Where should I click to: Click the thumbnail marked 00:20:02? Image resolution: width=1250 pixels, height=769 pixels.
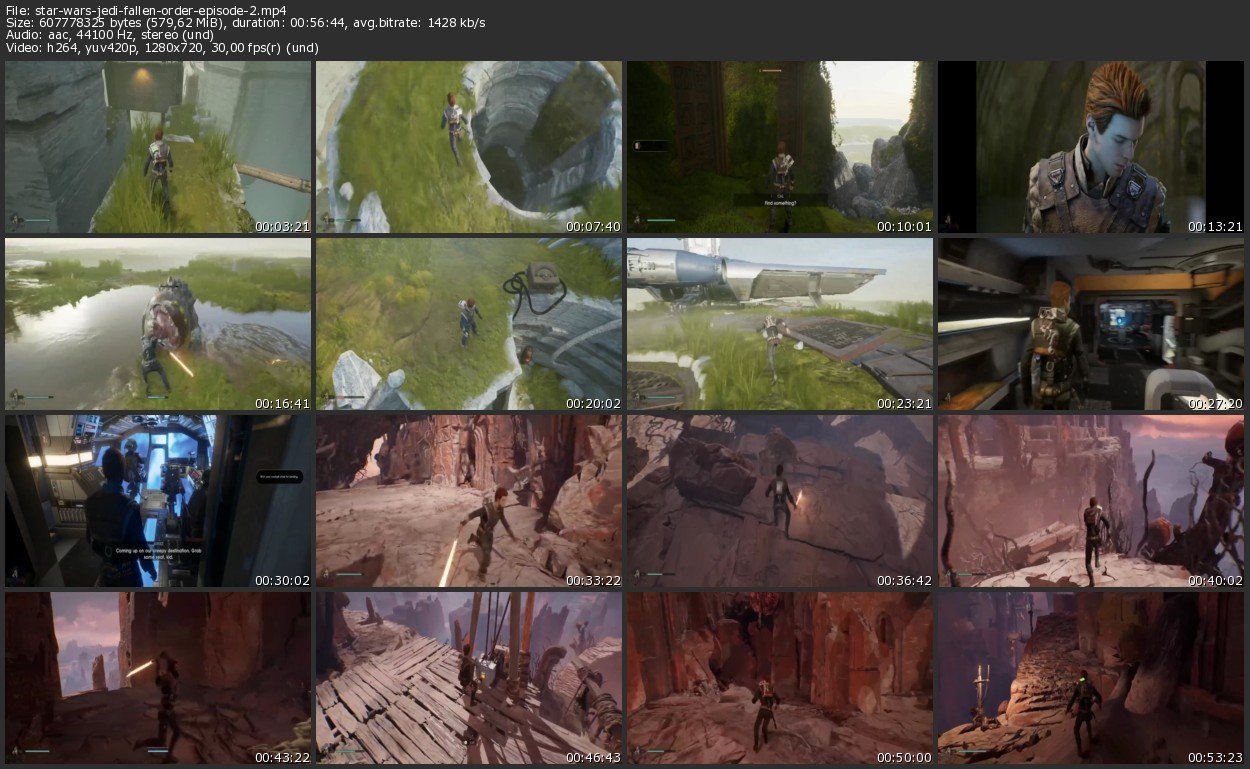pos(469,324)
